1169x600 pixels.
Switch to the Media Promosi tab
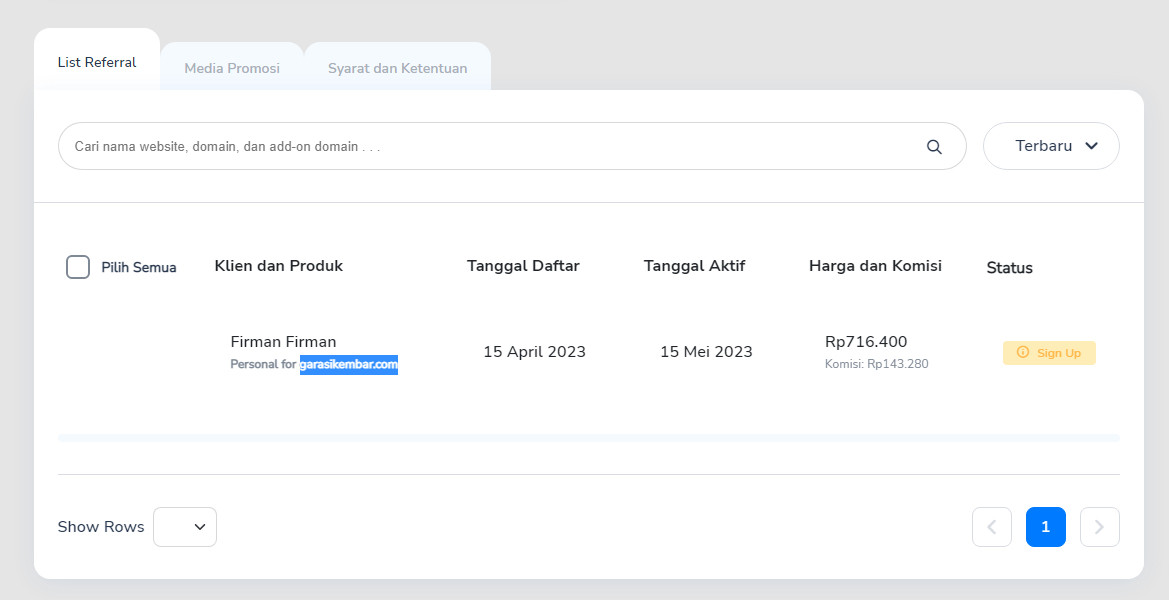[232, 69]
